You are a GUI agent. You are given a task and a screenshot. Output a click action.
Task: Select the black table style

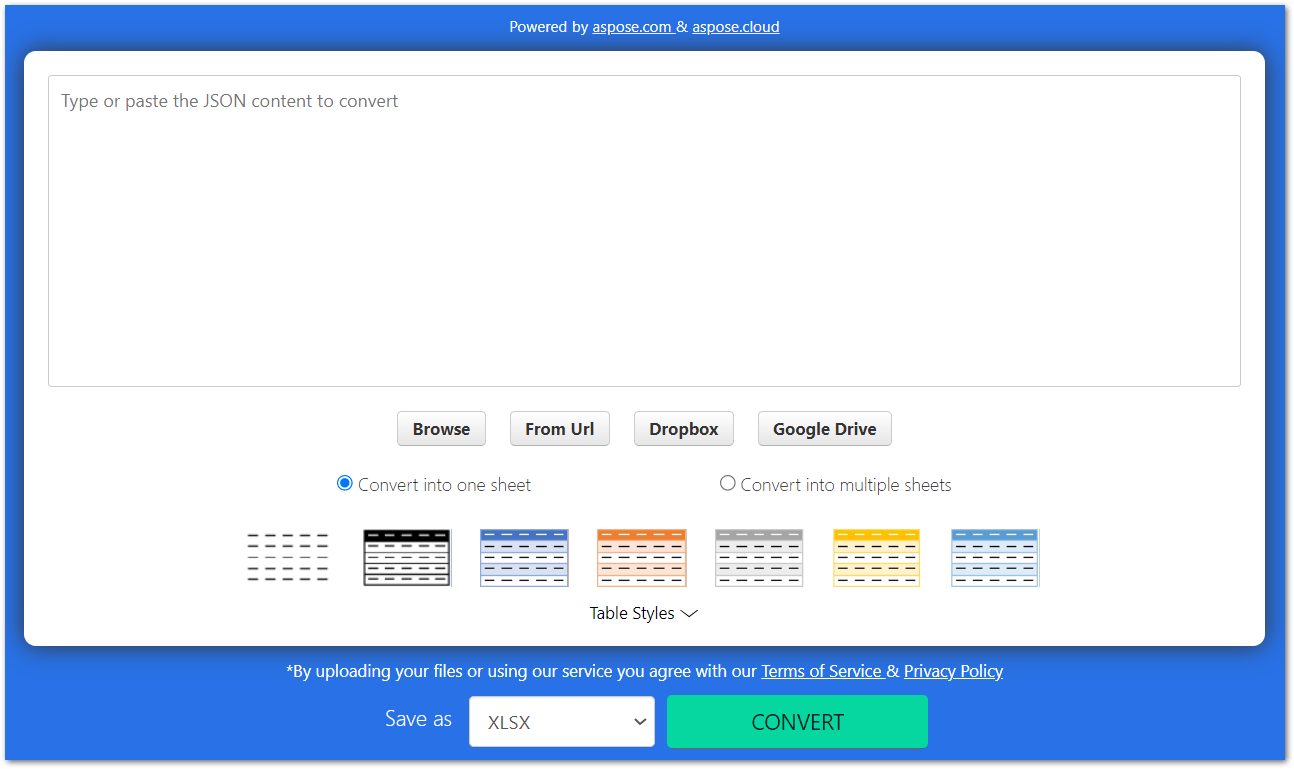pyautogui.click(x=406, y=557)
